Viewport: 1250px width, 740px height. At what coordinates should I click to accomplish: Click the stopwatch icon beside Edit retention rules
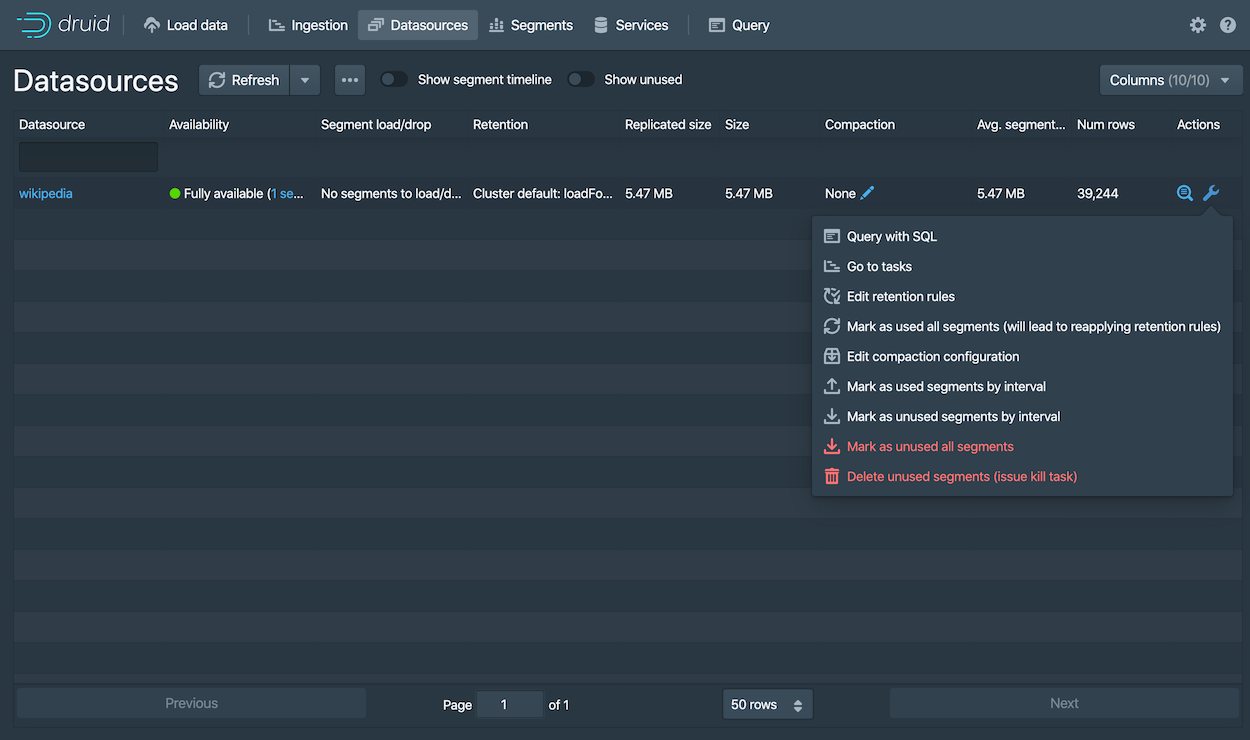point(831,296)
